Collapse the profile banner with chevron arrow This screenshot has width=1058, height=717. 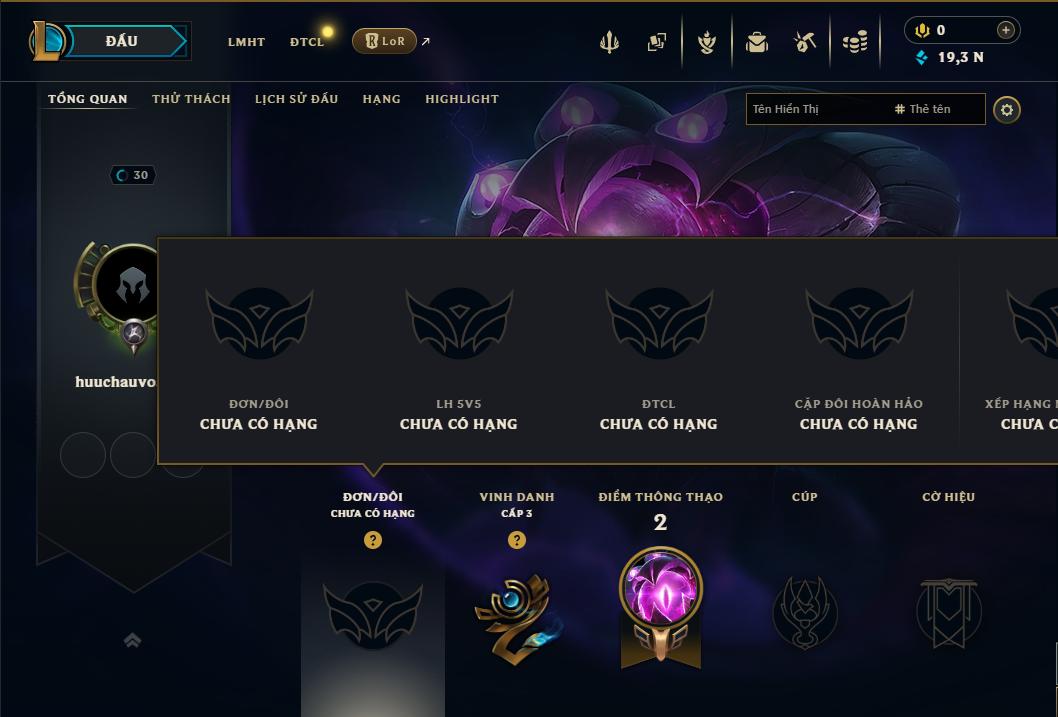[x=132, y=640]
